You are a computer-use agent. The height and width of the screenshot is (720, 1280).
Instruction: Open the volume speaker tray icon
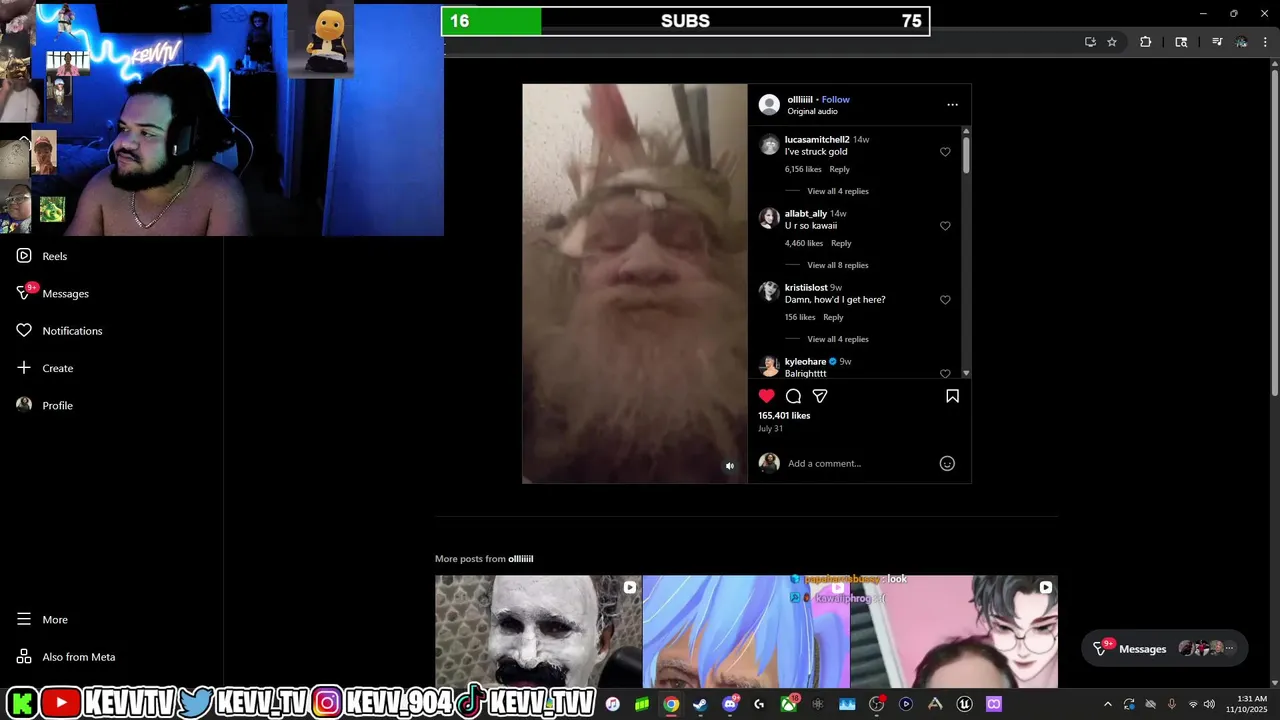(1210, 704)
